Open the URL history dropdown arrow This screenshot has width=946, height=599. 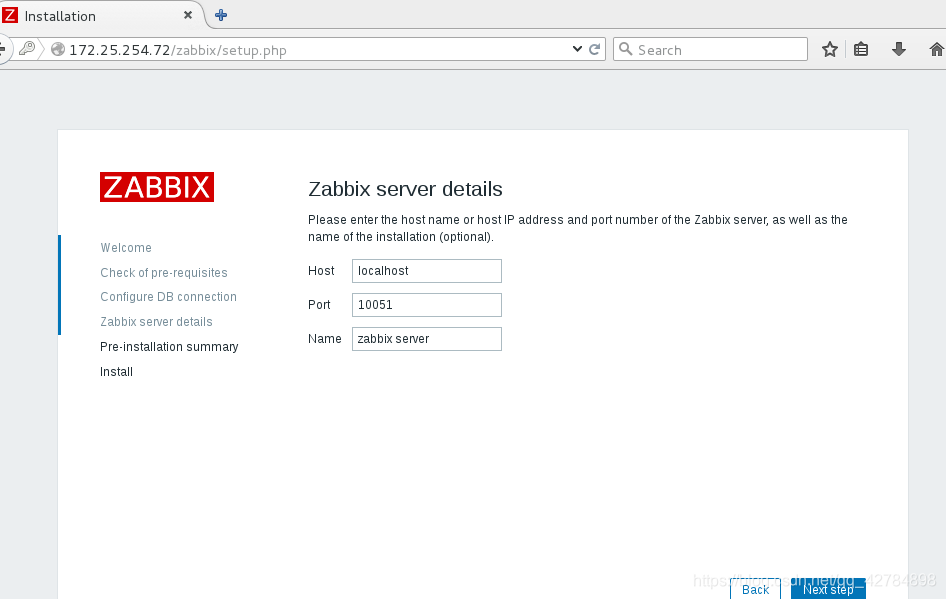[x=577, y=49]
